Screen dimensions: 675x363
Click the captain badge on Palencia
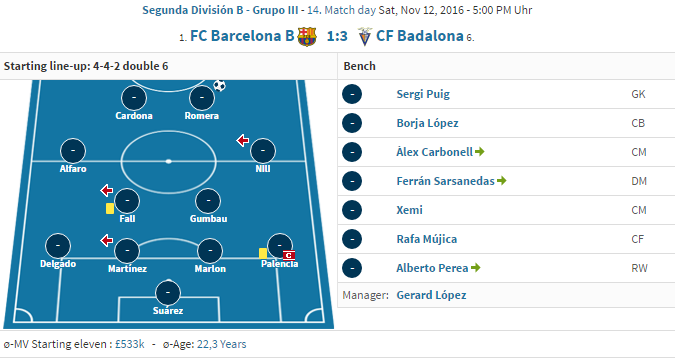(x=289, y=255)
